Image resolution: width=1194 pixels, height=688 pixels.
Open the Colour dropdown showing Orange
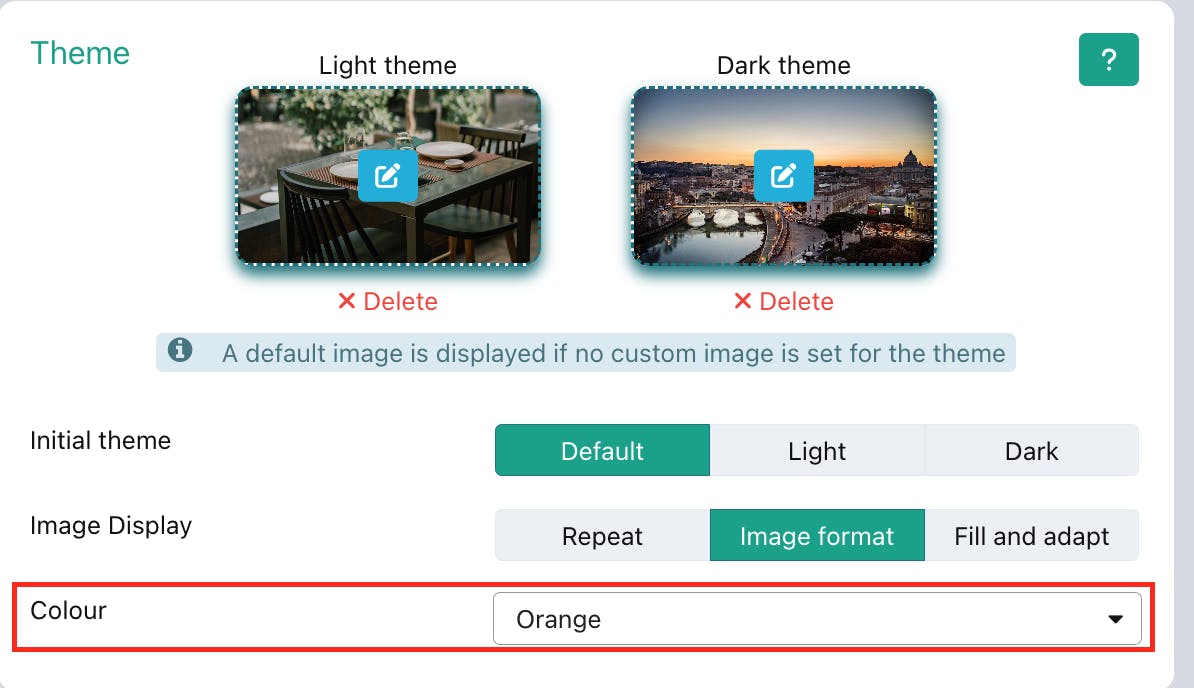coord(800,619)
